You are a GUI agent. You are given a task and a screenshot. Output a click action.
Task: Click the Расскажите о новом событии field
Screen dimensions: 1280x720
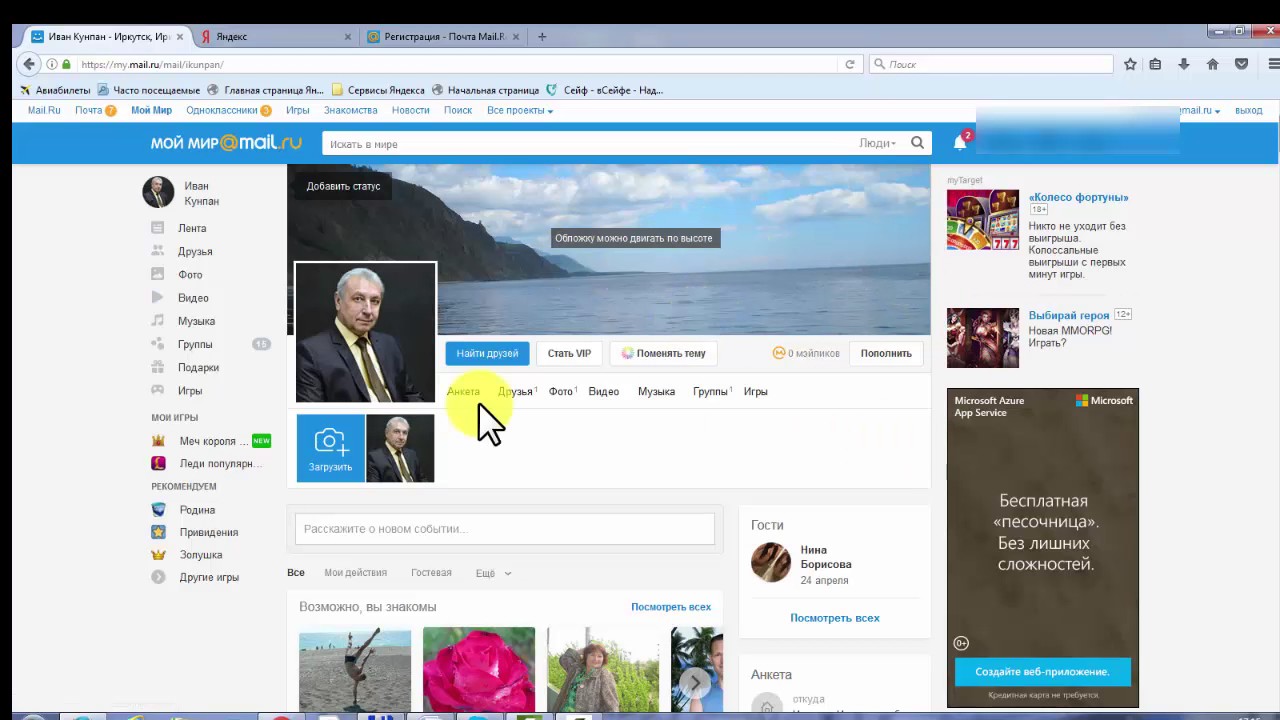click(505, 529)
